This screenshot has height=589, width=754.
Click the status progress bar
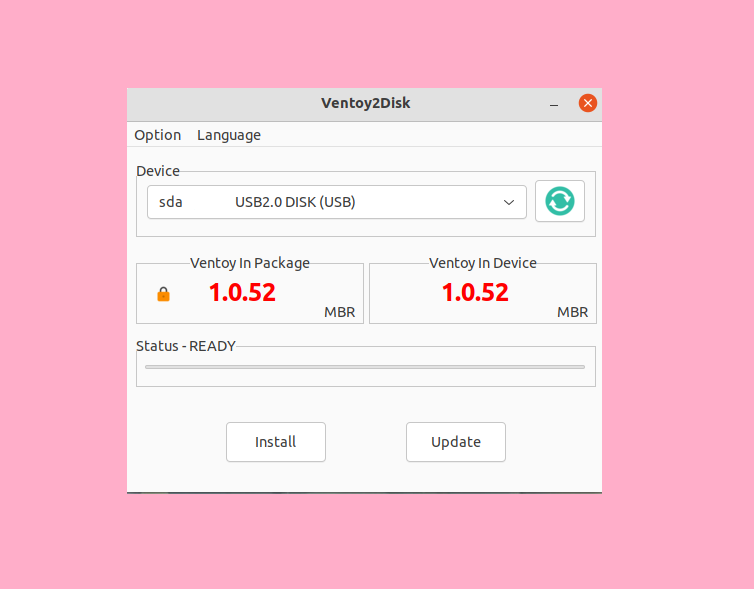point(365,367)
